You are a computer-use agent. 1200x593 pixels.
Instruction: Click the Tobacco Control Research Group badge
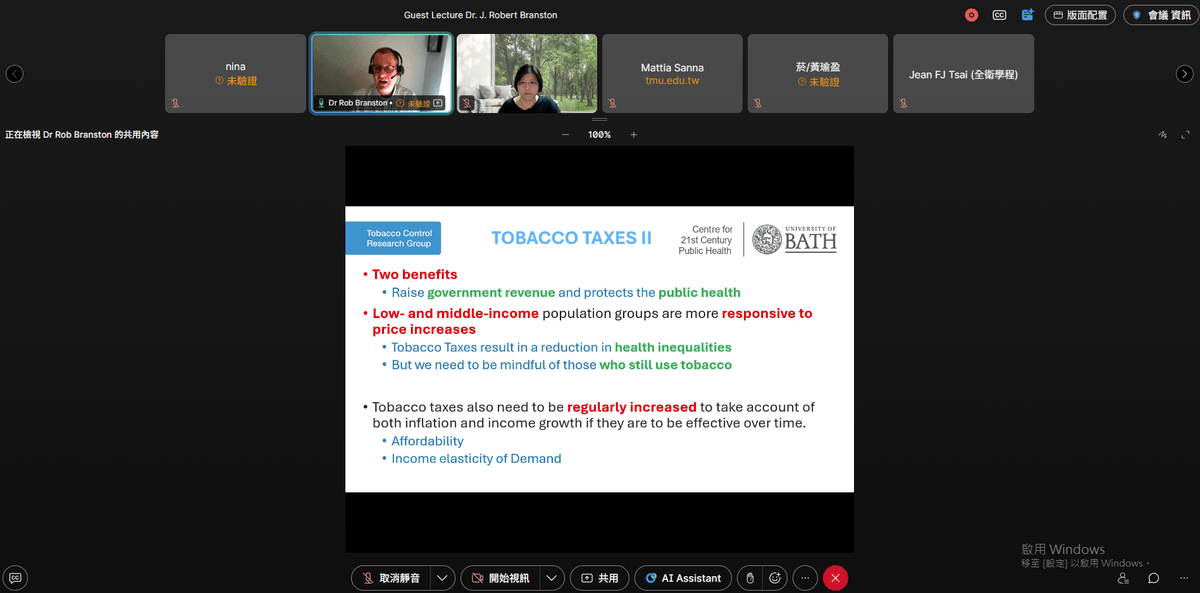pos(393,238)
